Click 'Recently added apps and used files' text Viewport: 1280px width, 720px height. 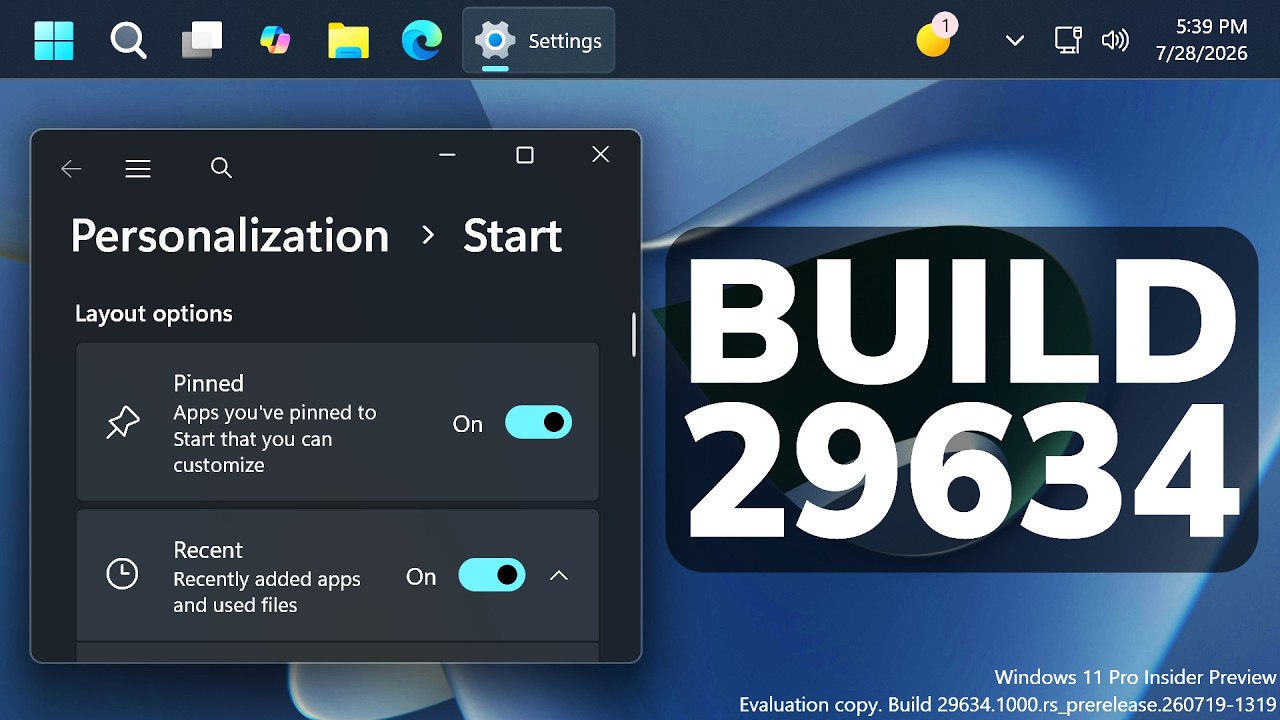tap(267, 592)
